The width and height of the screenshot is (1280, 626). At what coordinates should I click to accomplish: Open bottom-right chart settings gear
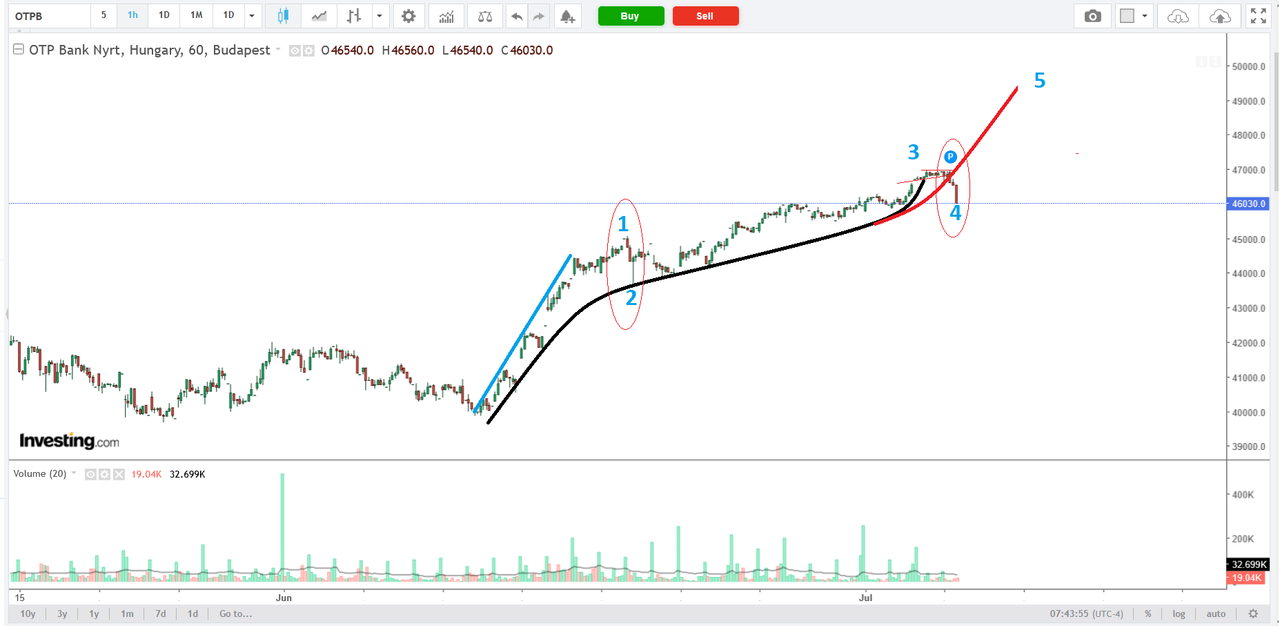pos(1253,614)
